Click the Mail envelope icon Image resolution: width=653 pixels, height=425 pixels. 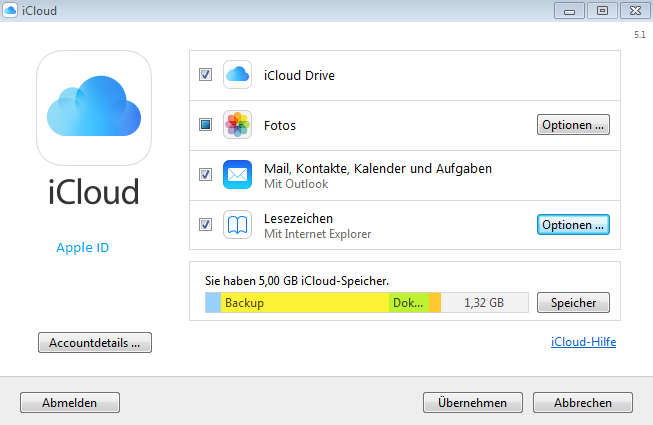tap(237, 174)
